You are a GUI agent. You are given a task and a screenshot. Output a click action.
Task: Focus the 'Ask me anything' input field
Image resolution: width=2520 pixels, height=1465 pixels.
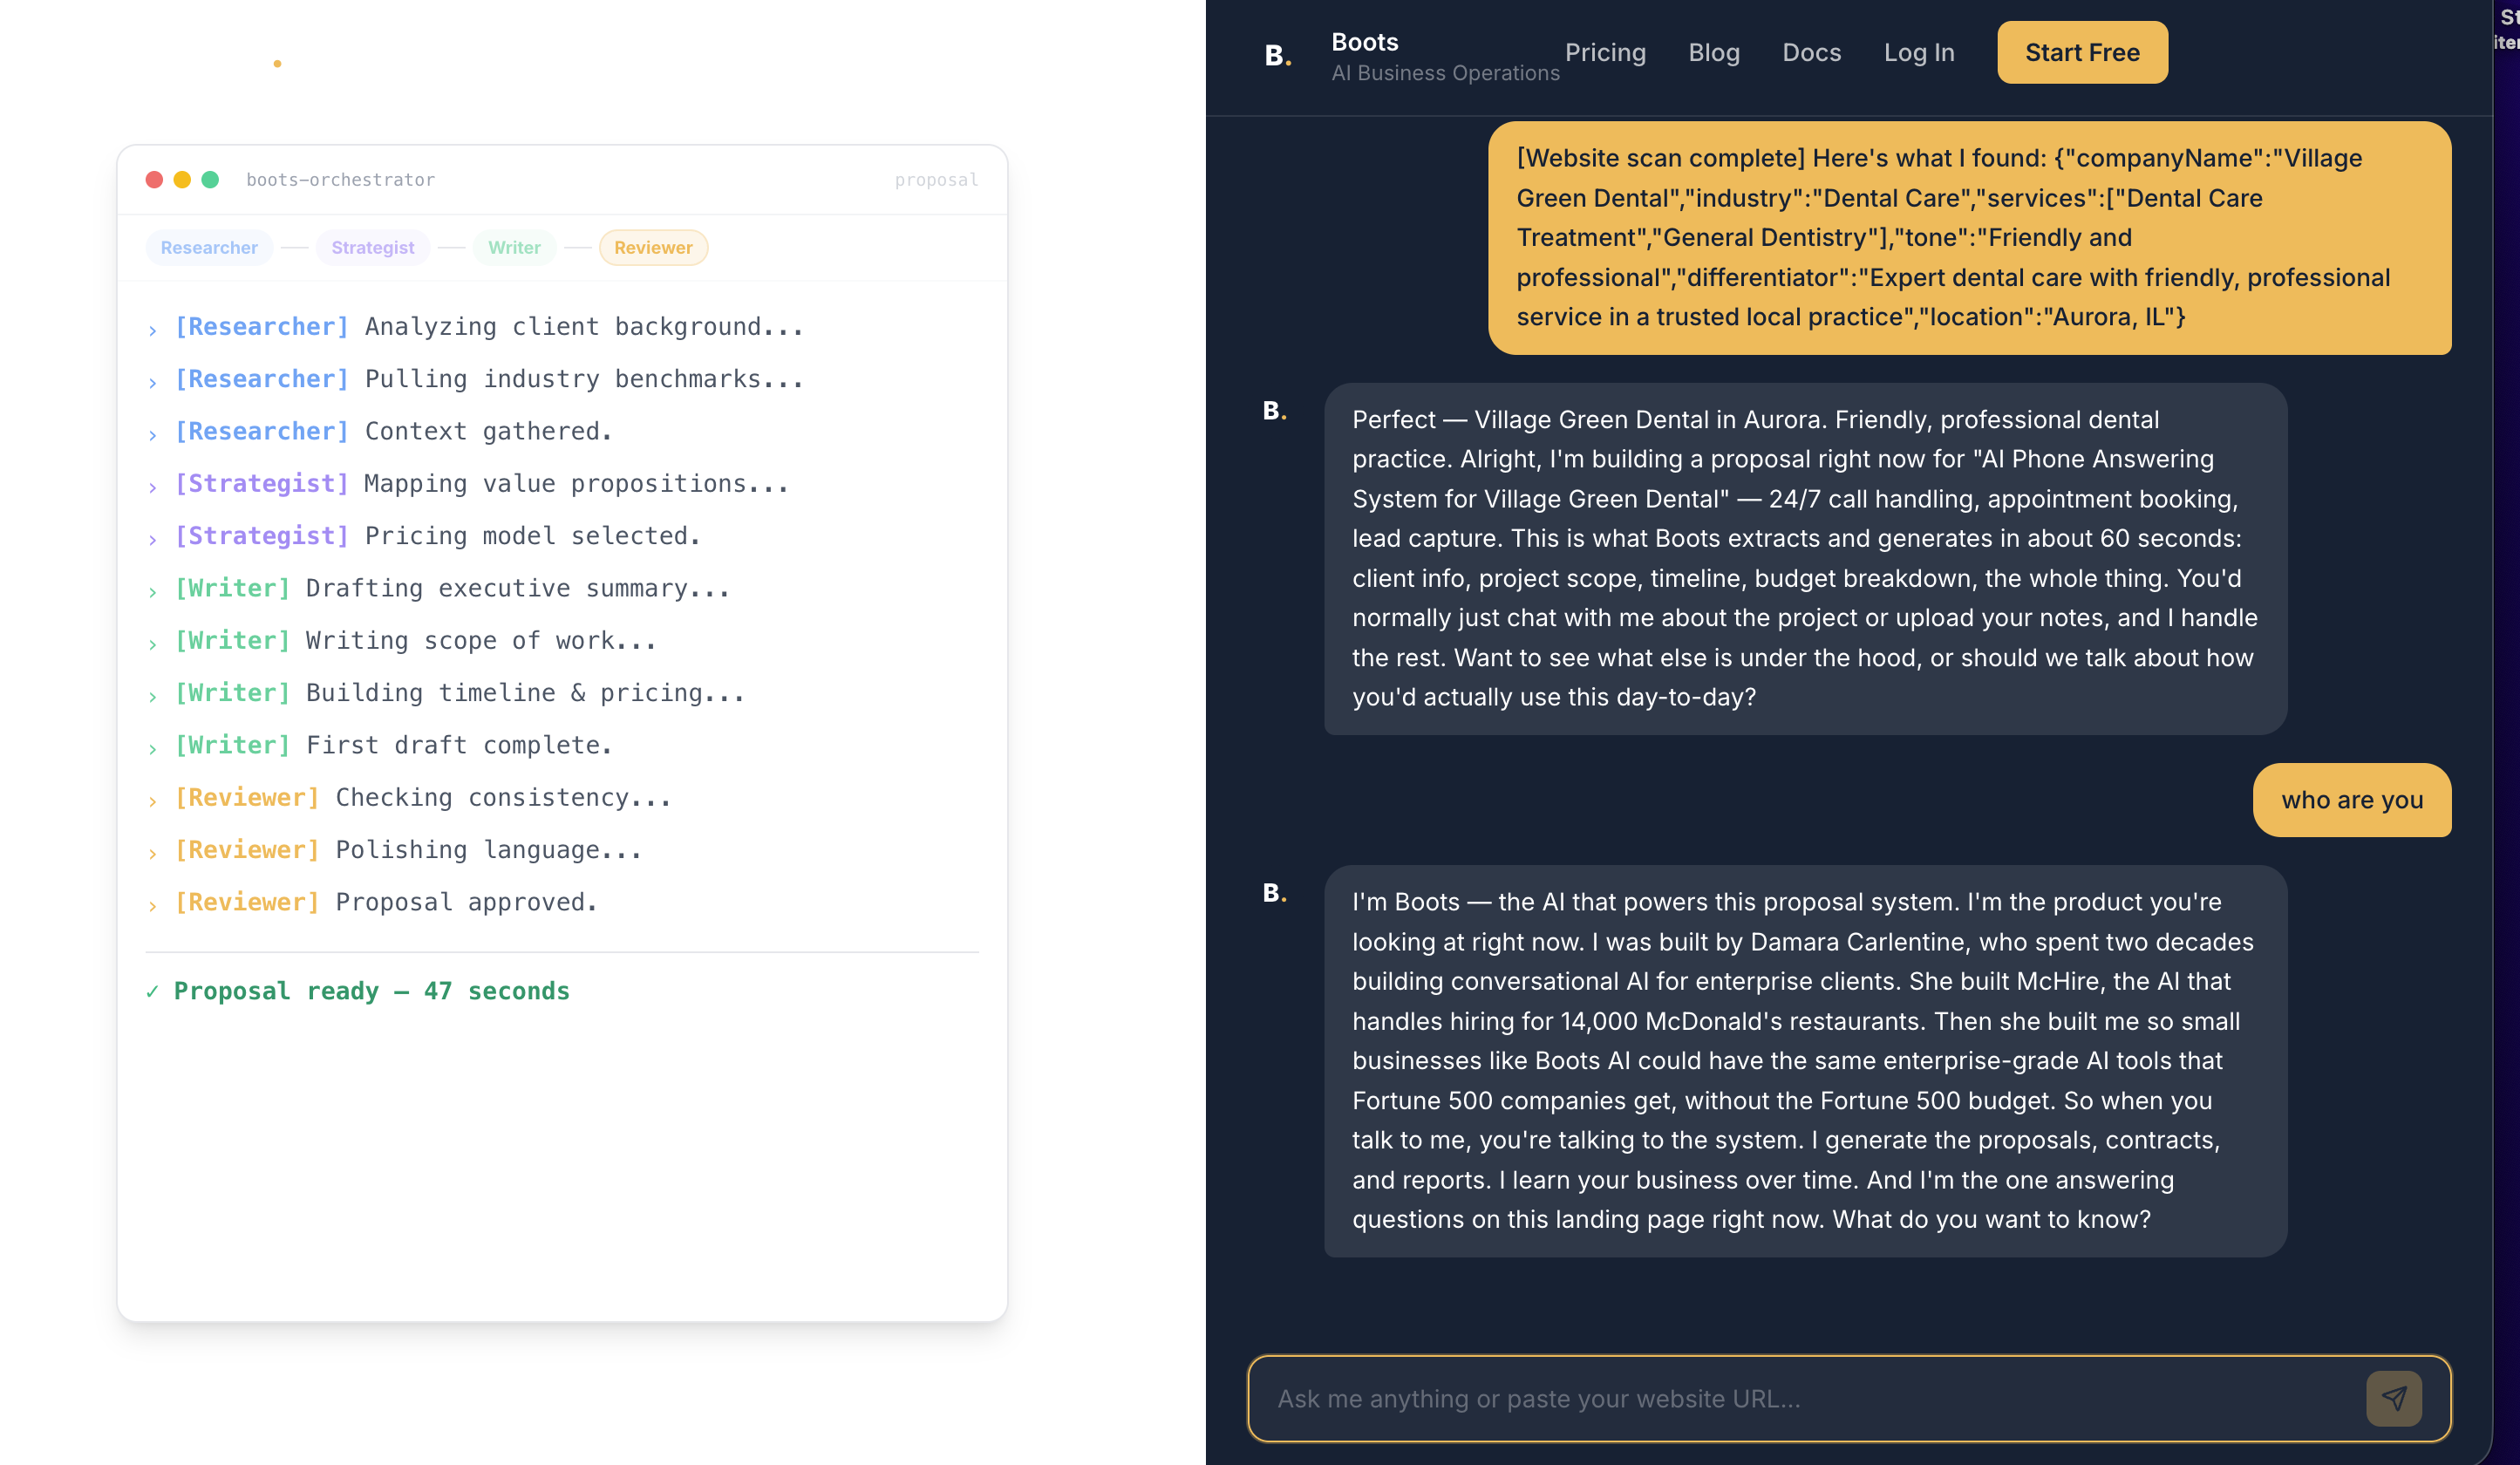[1800, 1398]
